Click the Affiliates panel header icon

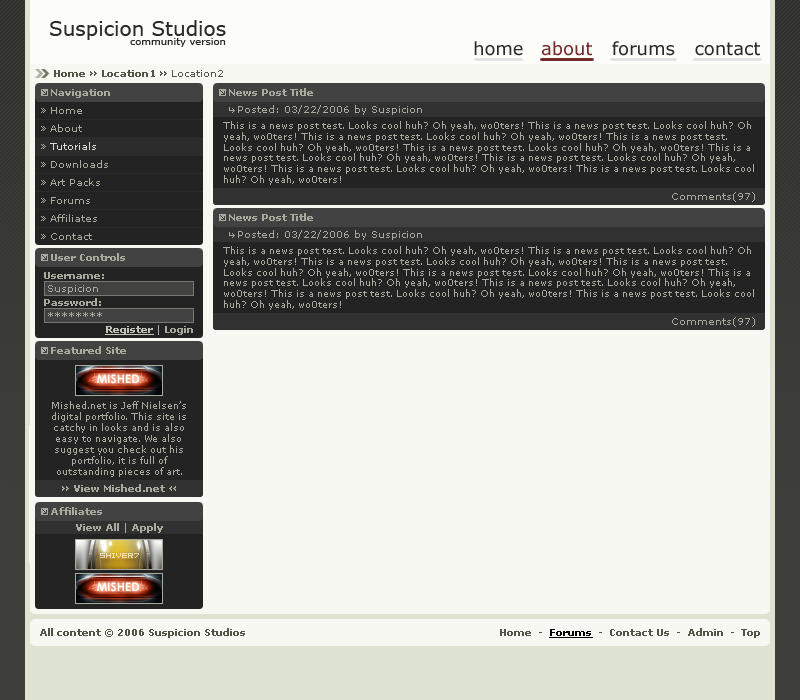point(43,513)
